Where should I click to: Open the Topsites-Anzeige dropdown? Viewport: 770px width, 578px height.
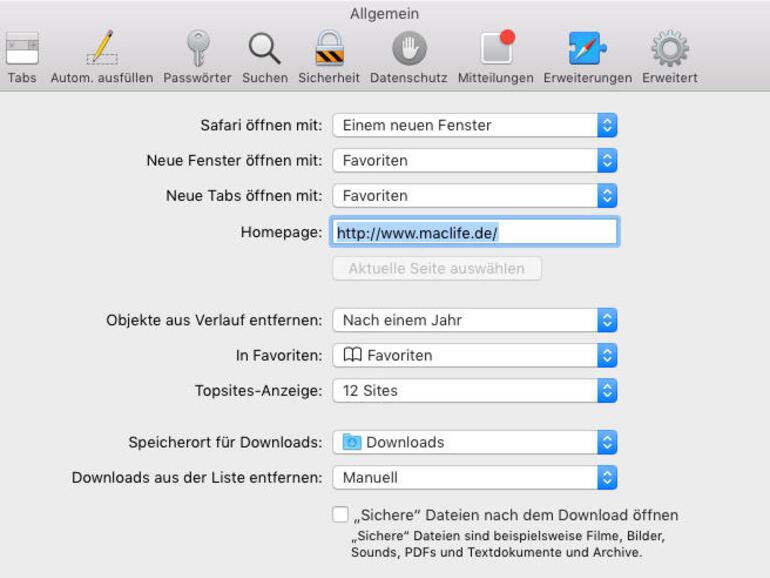coord(474,391)
